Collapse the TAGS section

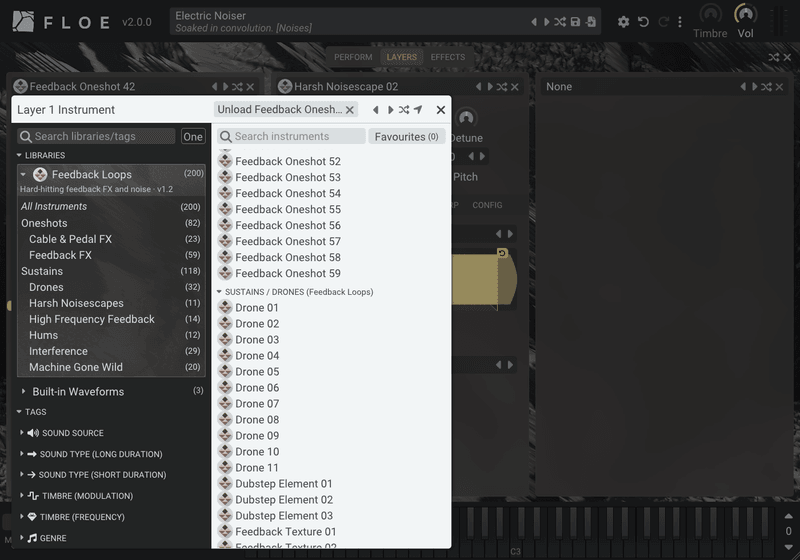[32, 412]
